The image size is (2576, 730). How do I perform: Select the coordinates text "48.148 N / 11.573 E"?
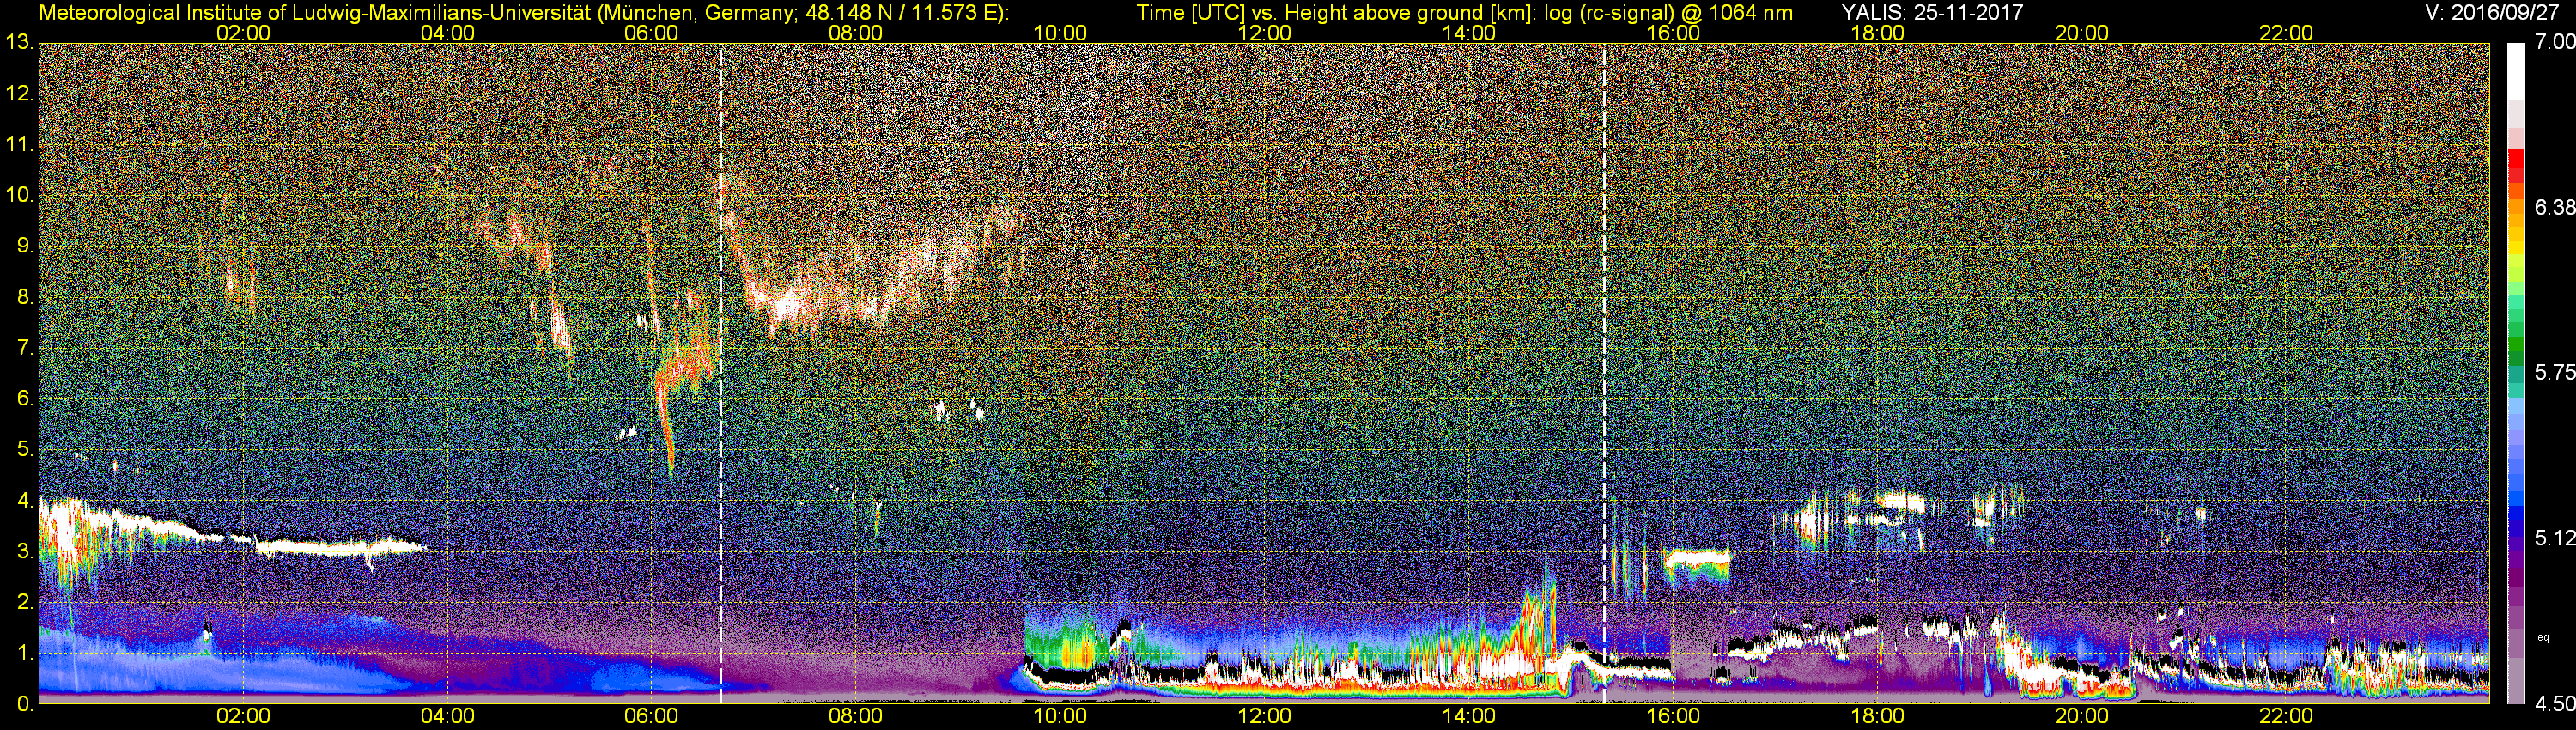click(x=899, y=12)
